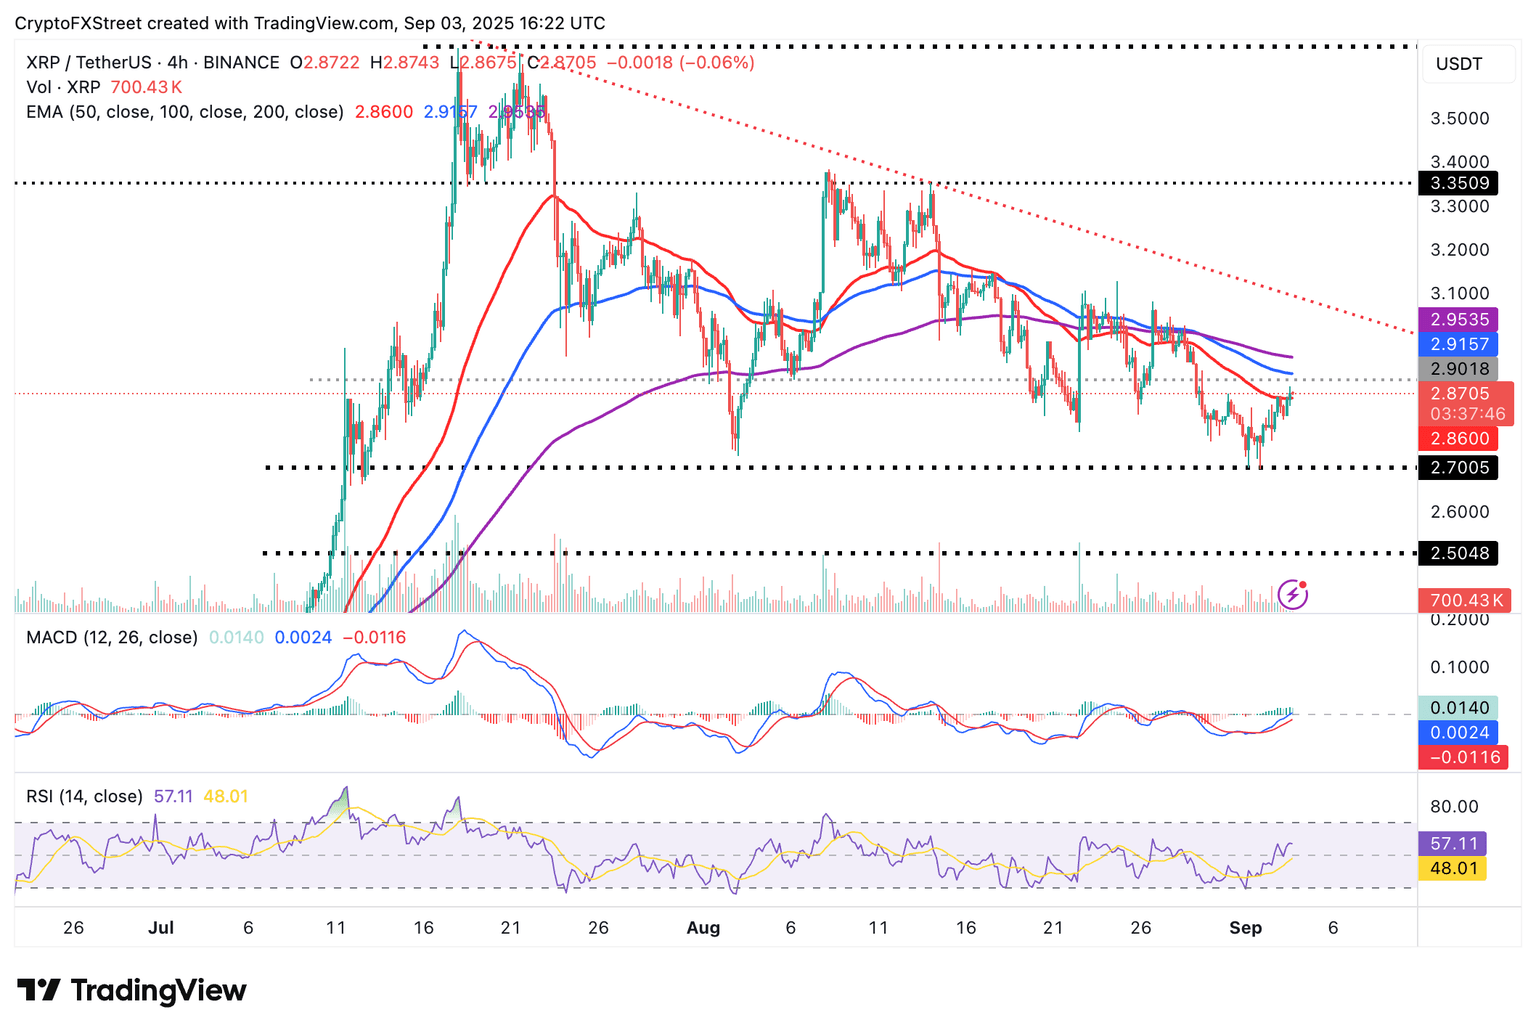Click the 2.7005 support level label
1536x1034 pixels.
click(1459, 467)
